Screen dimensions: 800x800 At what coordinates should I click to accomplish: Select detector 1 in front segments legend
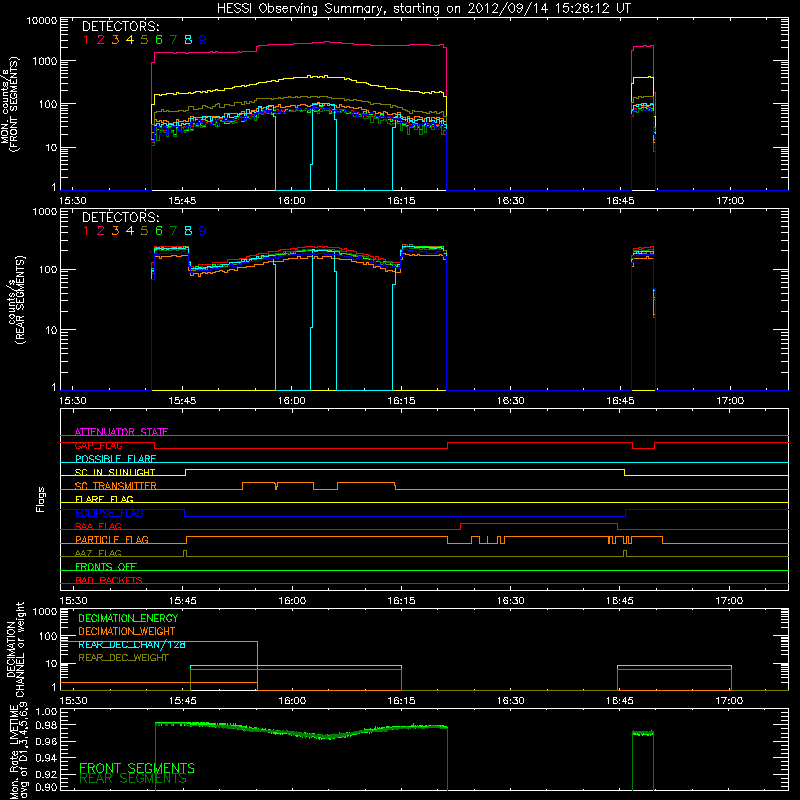[x=86, y=40]
